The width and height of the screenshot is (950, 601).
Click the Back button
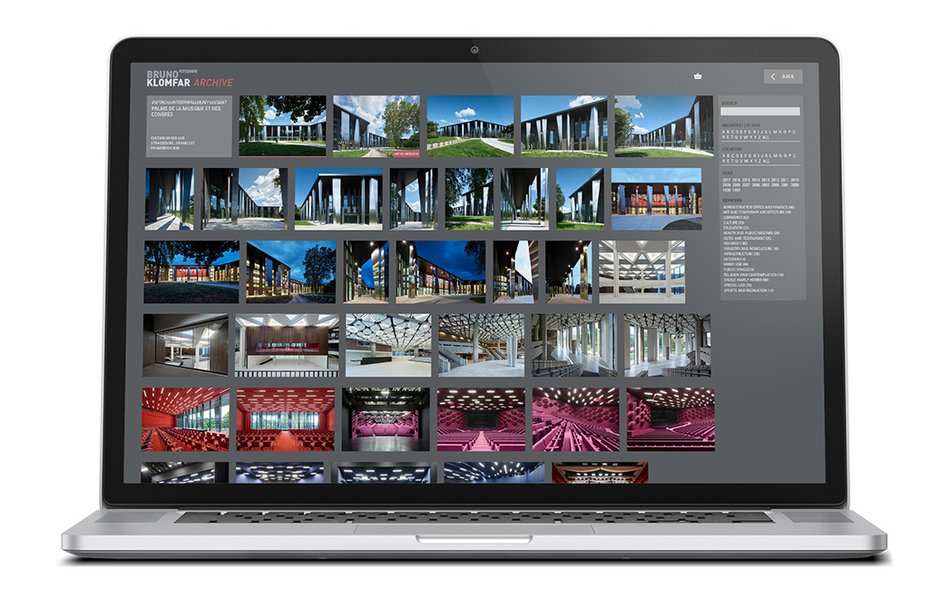pyautogui.click(x=783, y=76)
